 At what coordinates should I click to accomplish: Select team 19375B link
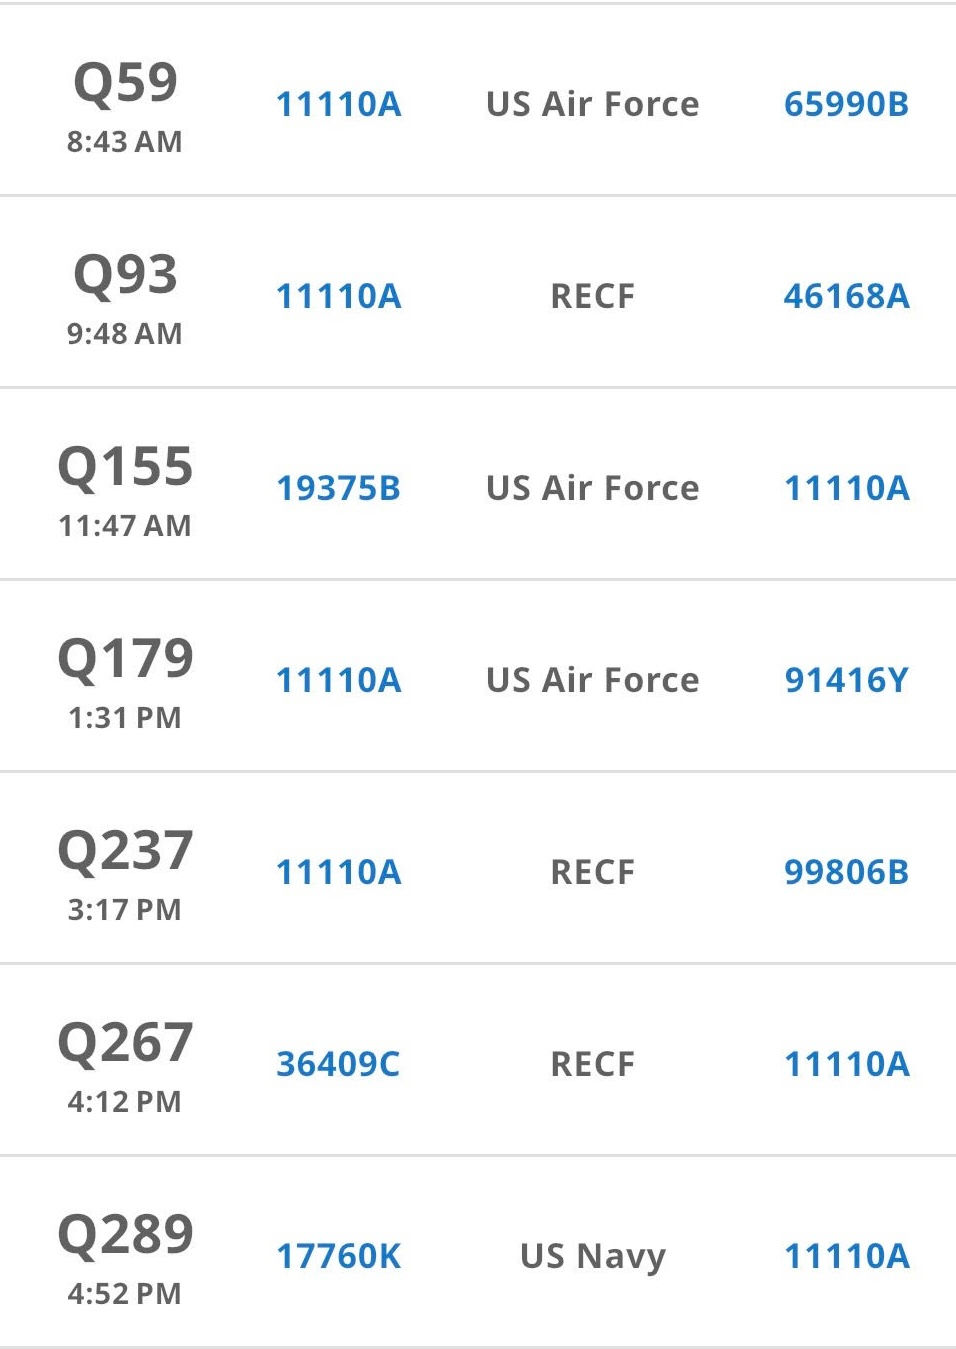(x=338, y=488)
